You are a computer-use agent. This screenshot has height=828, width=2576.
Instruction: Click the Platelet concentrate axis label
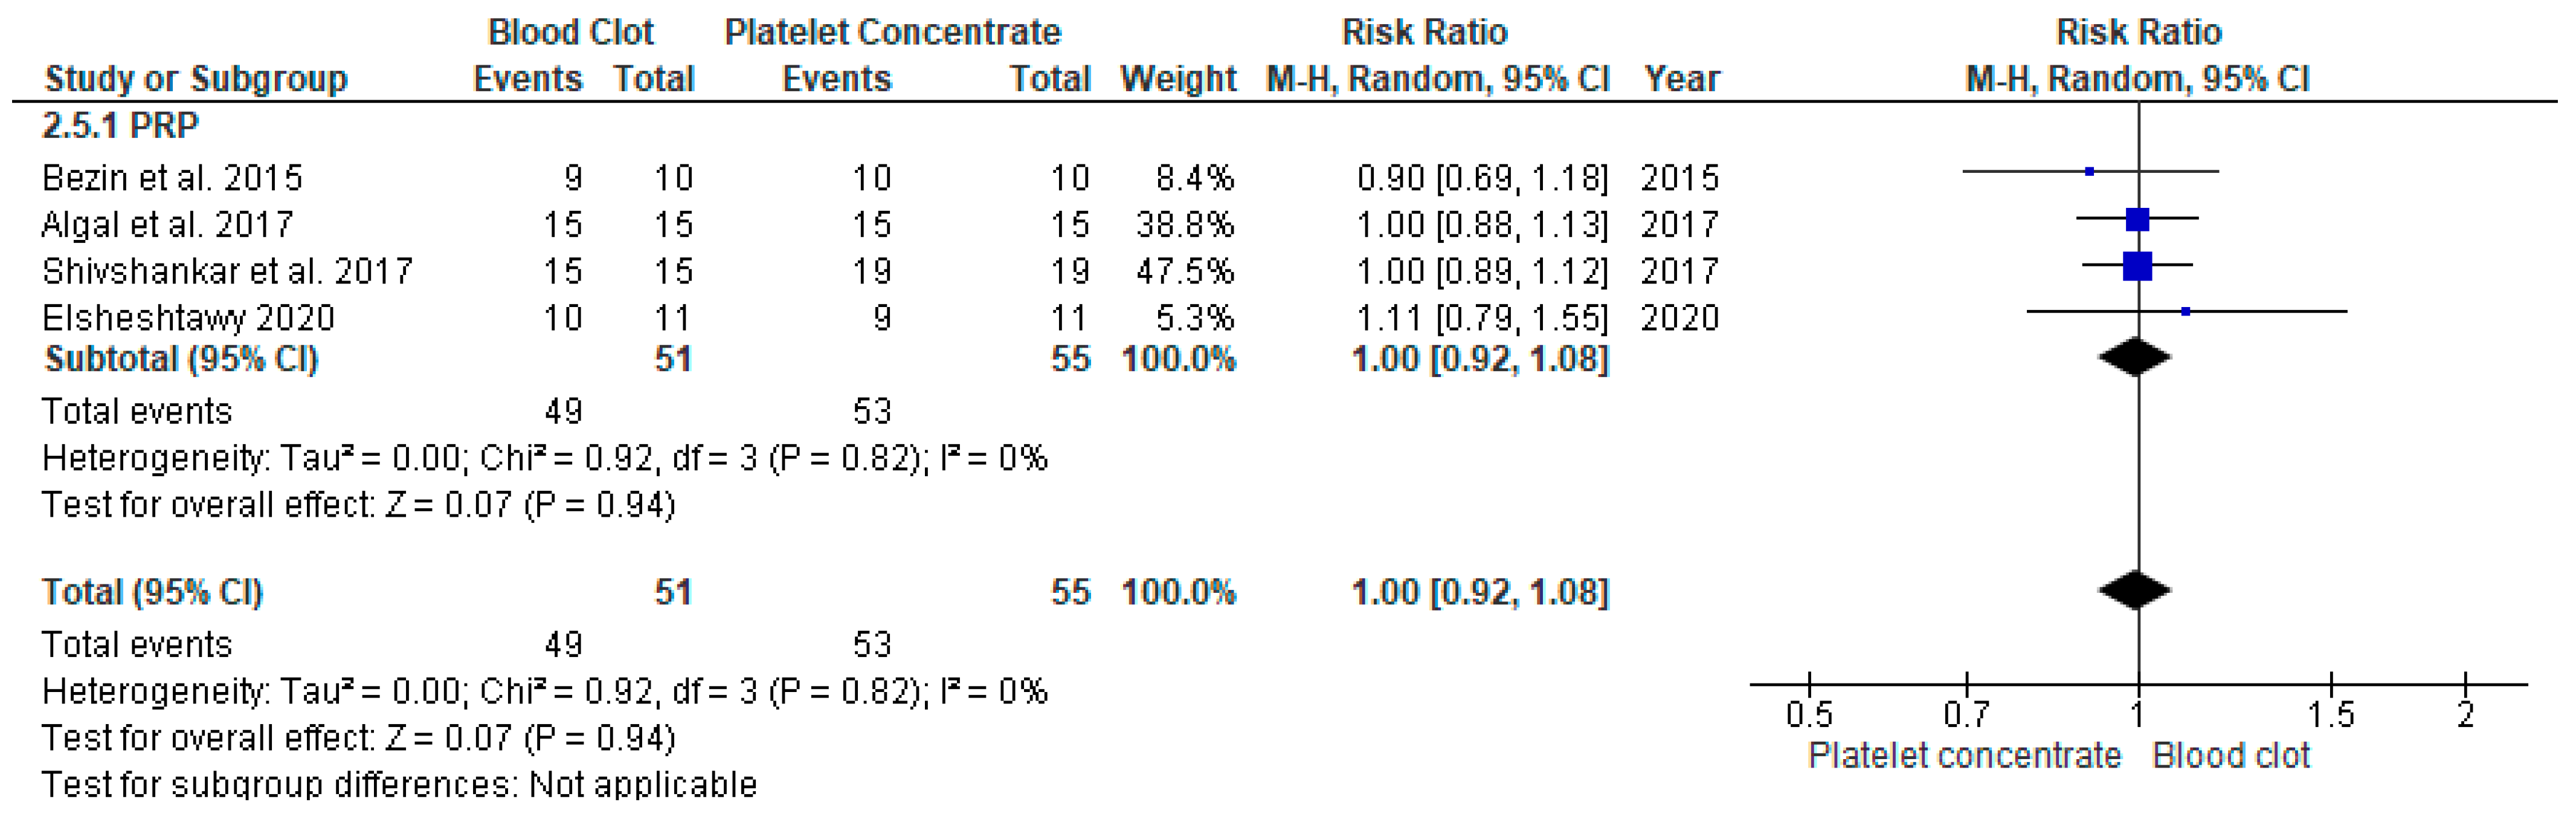(x=1964, y=756)
